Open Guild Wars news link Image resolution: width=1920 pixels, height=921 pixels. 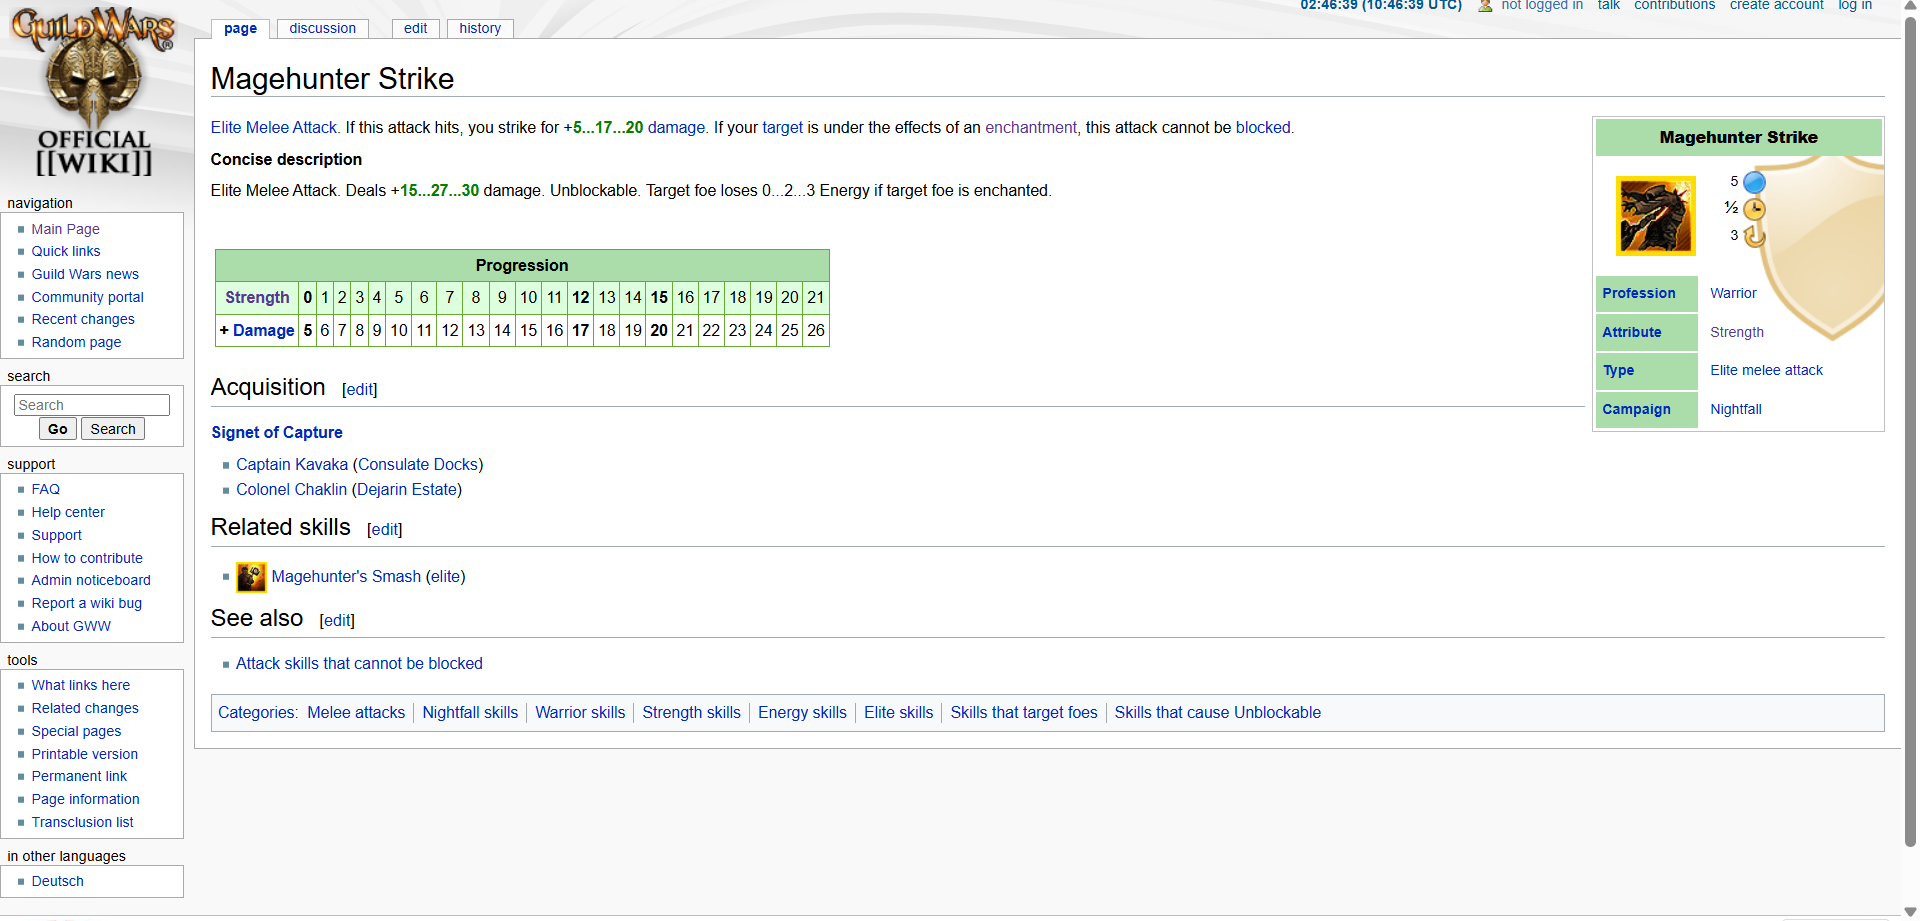[x=85, y=274]
